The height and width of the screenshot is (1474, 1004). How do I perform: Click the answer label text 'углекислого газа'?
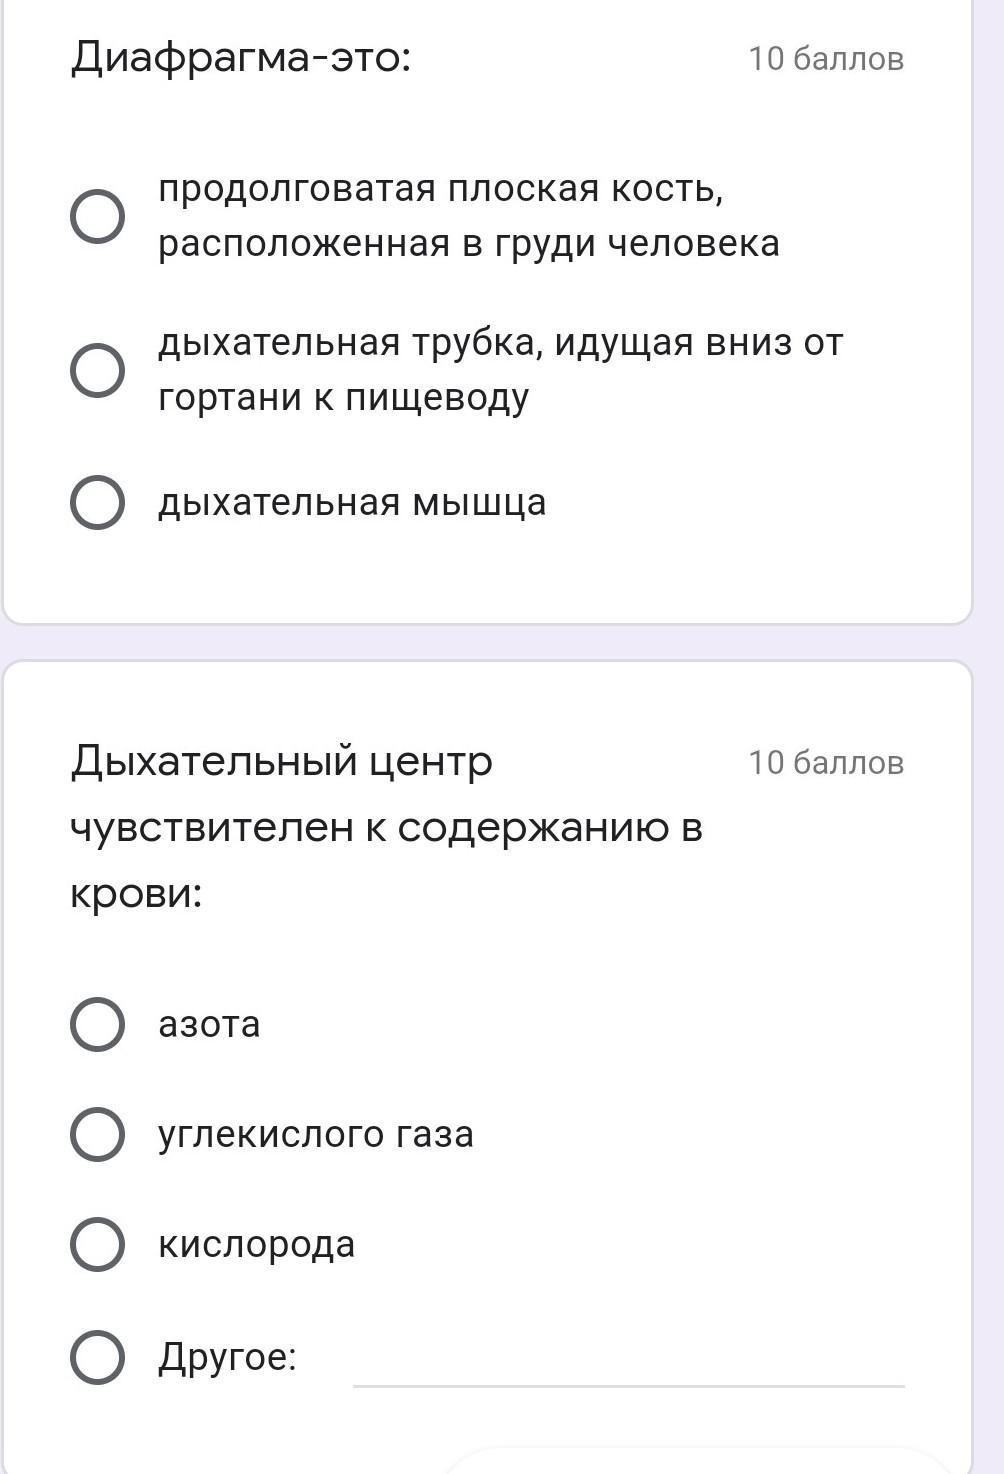(x=316, y=1134)
